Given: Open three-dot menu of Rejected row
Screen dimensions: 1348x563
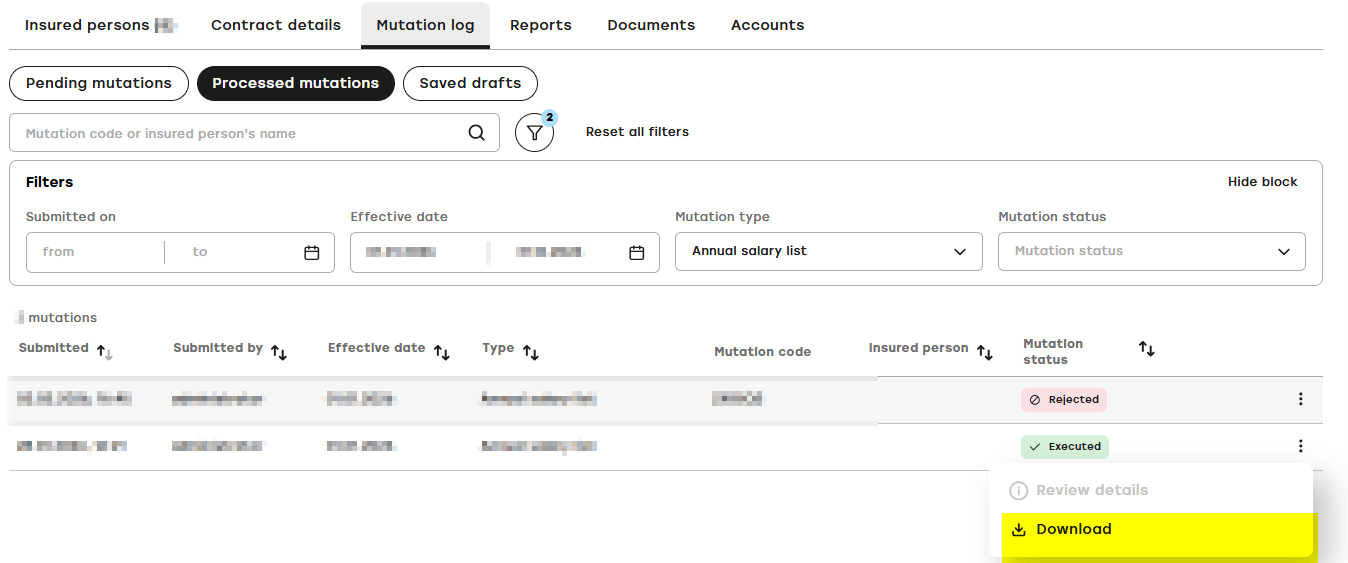Looking at the screenshot, I should point(1300,399).
